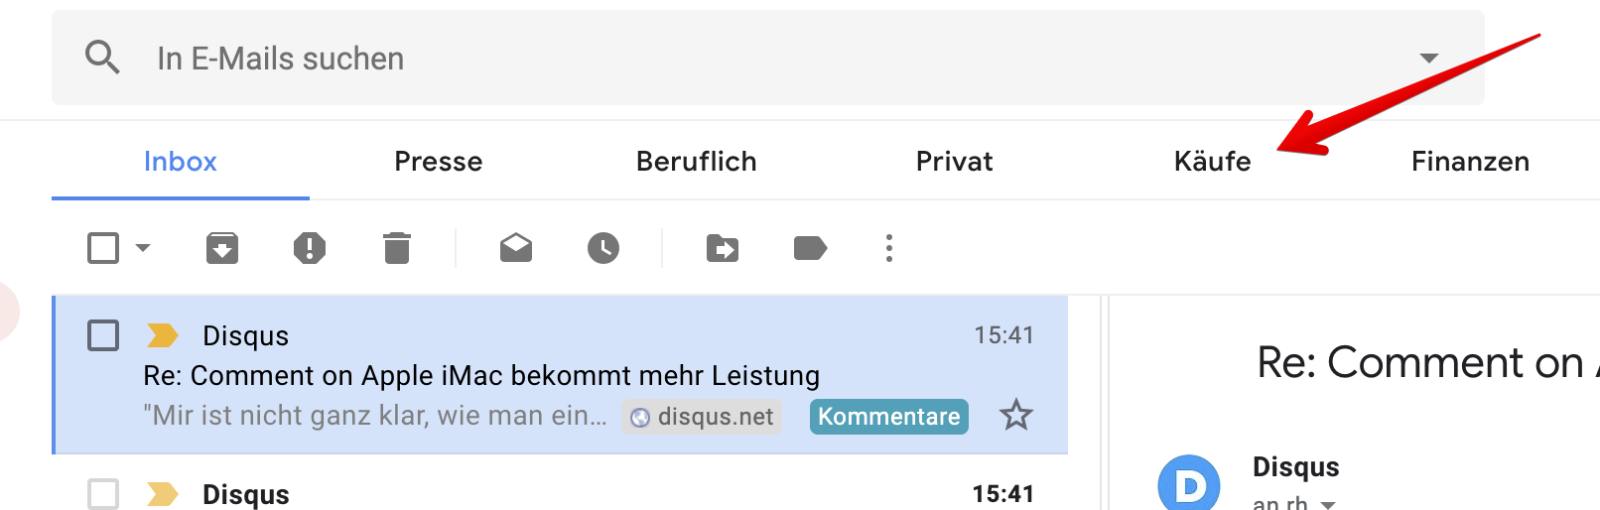Check the first Disqus email checkbox

pyautogui.click(x=103, y=335)
